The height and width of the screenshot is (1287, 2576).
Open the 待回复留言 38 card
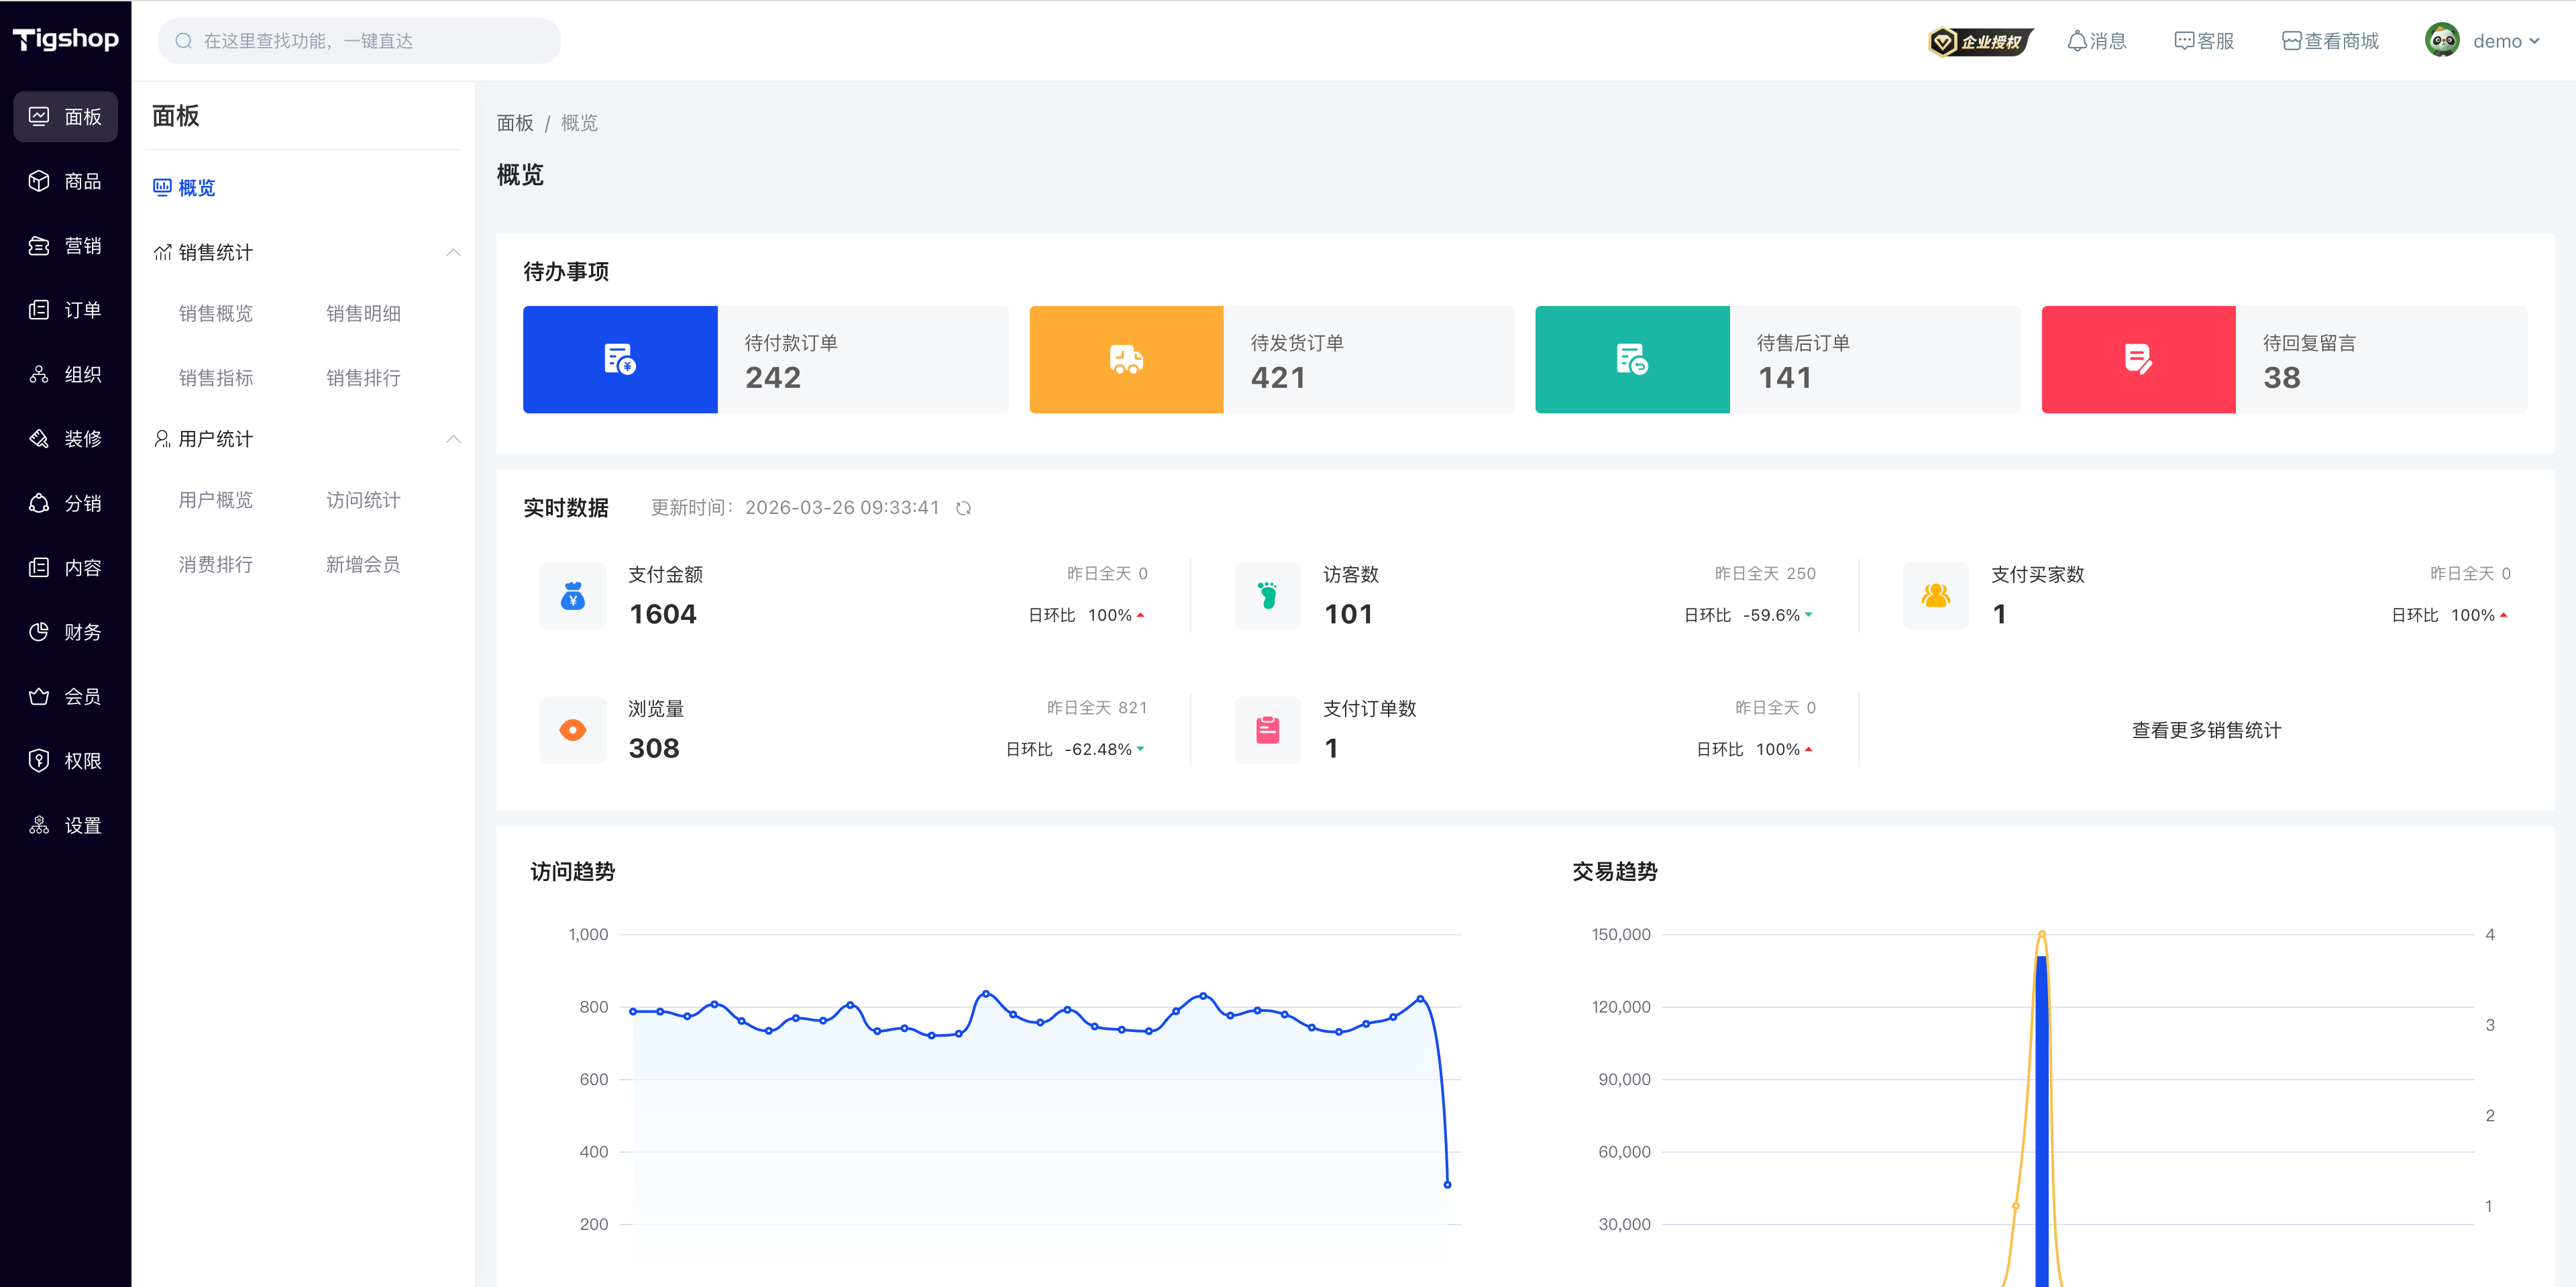click(x=2284, y=359)
